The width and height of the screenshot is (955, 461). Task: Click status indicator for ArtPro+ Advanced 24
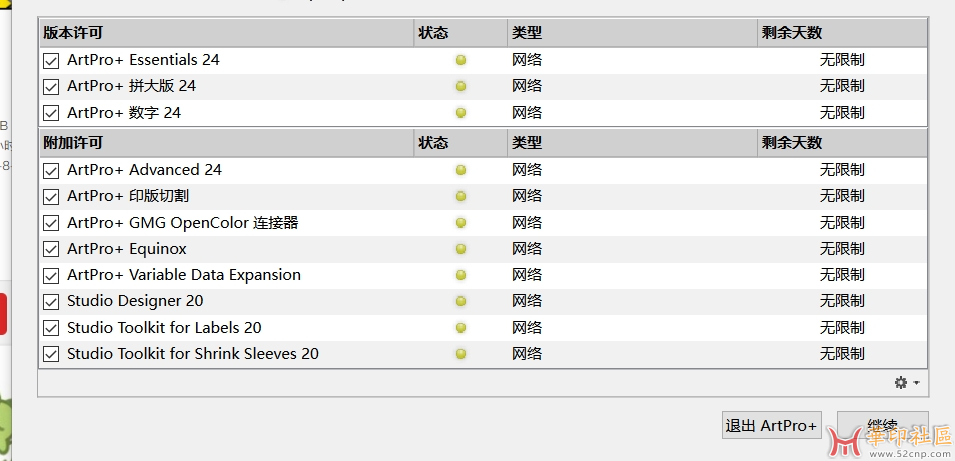click(461, 170)
